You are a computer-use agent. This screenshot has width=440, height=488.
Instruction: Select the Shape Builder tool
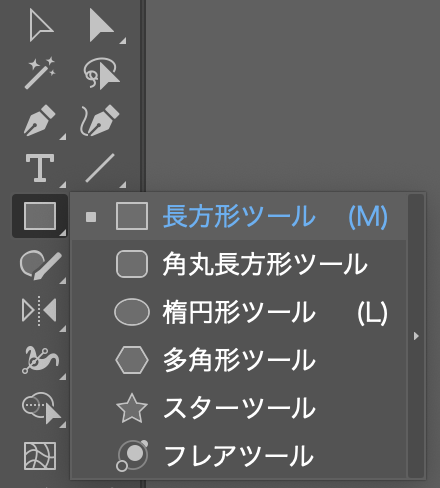(x=41, y=408)
